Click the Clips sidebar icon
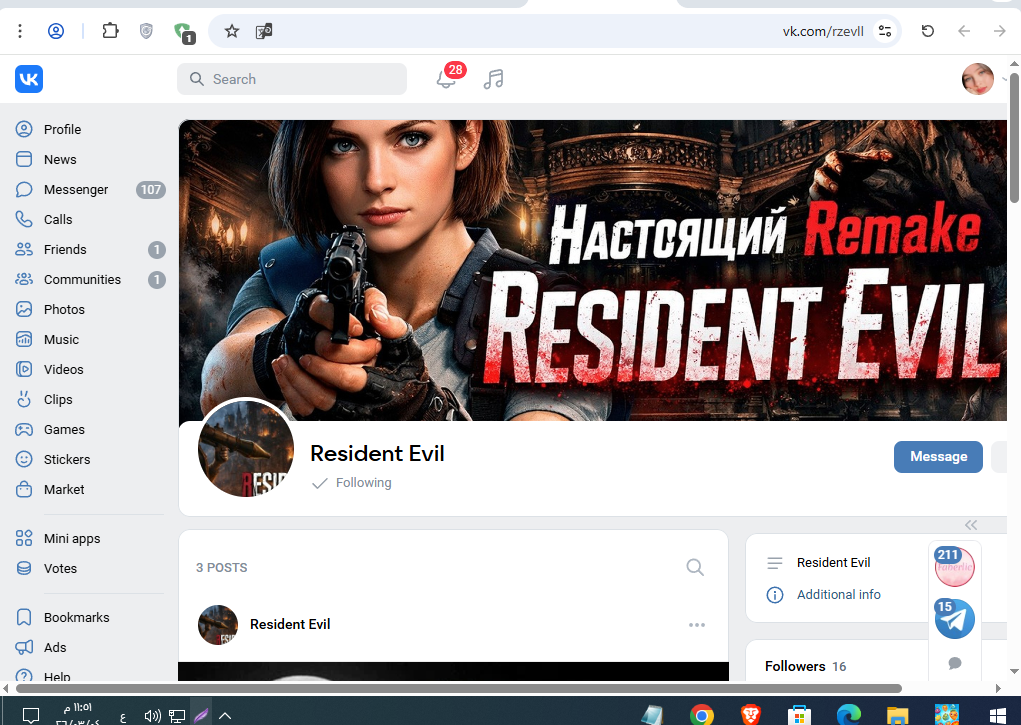This screenshot has height=725, width=1021. click(x=24, y=399)
